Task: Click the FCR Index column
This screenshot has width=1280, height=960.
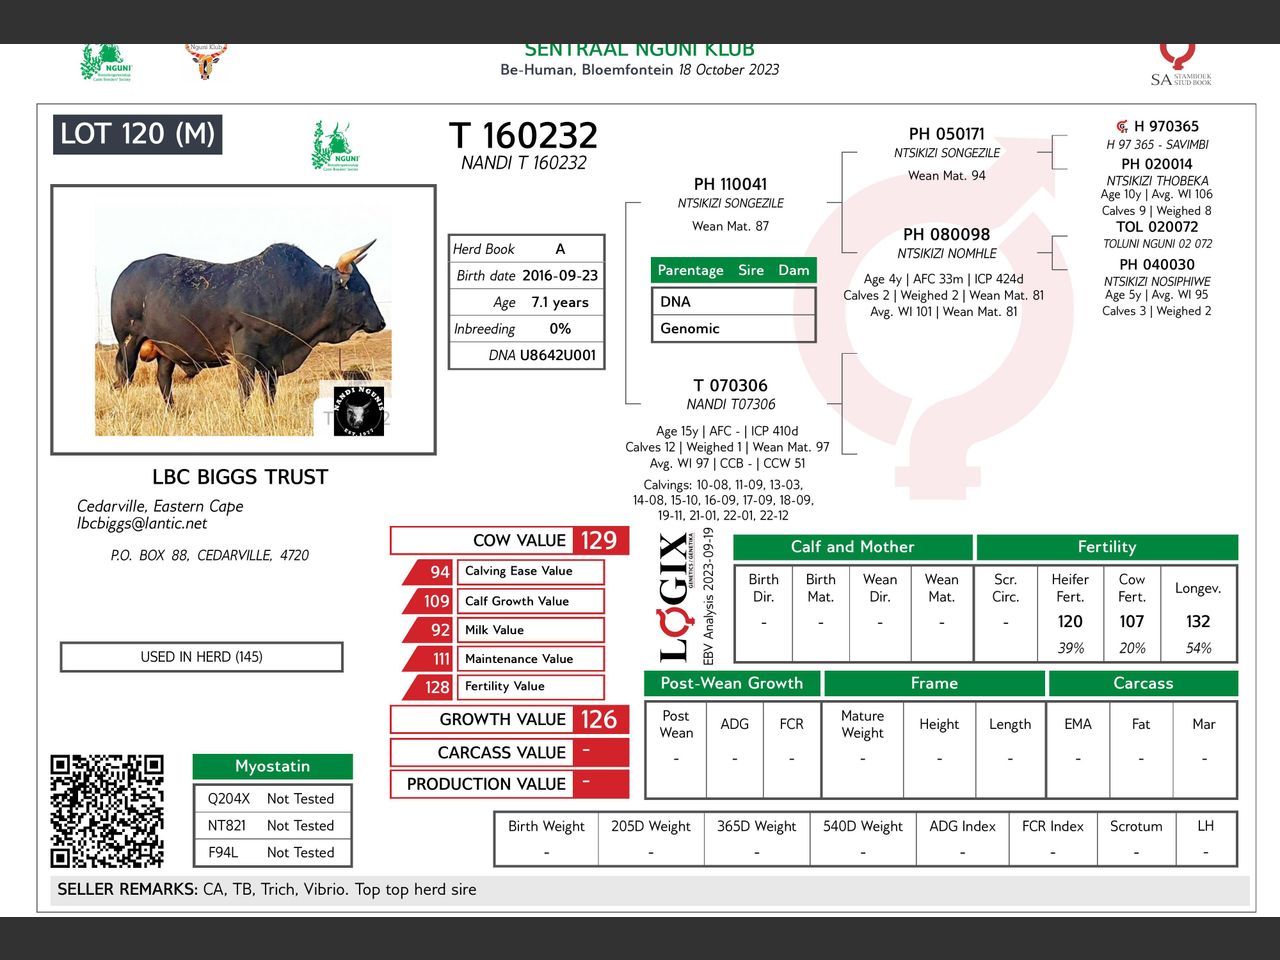Action: tap(1053, 838)
